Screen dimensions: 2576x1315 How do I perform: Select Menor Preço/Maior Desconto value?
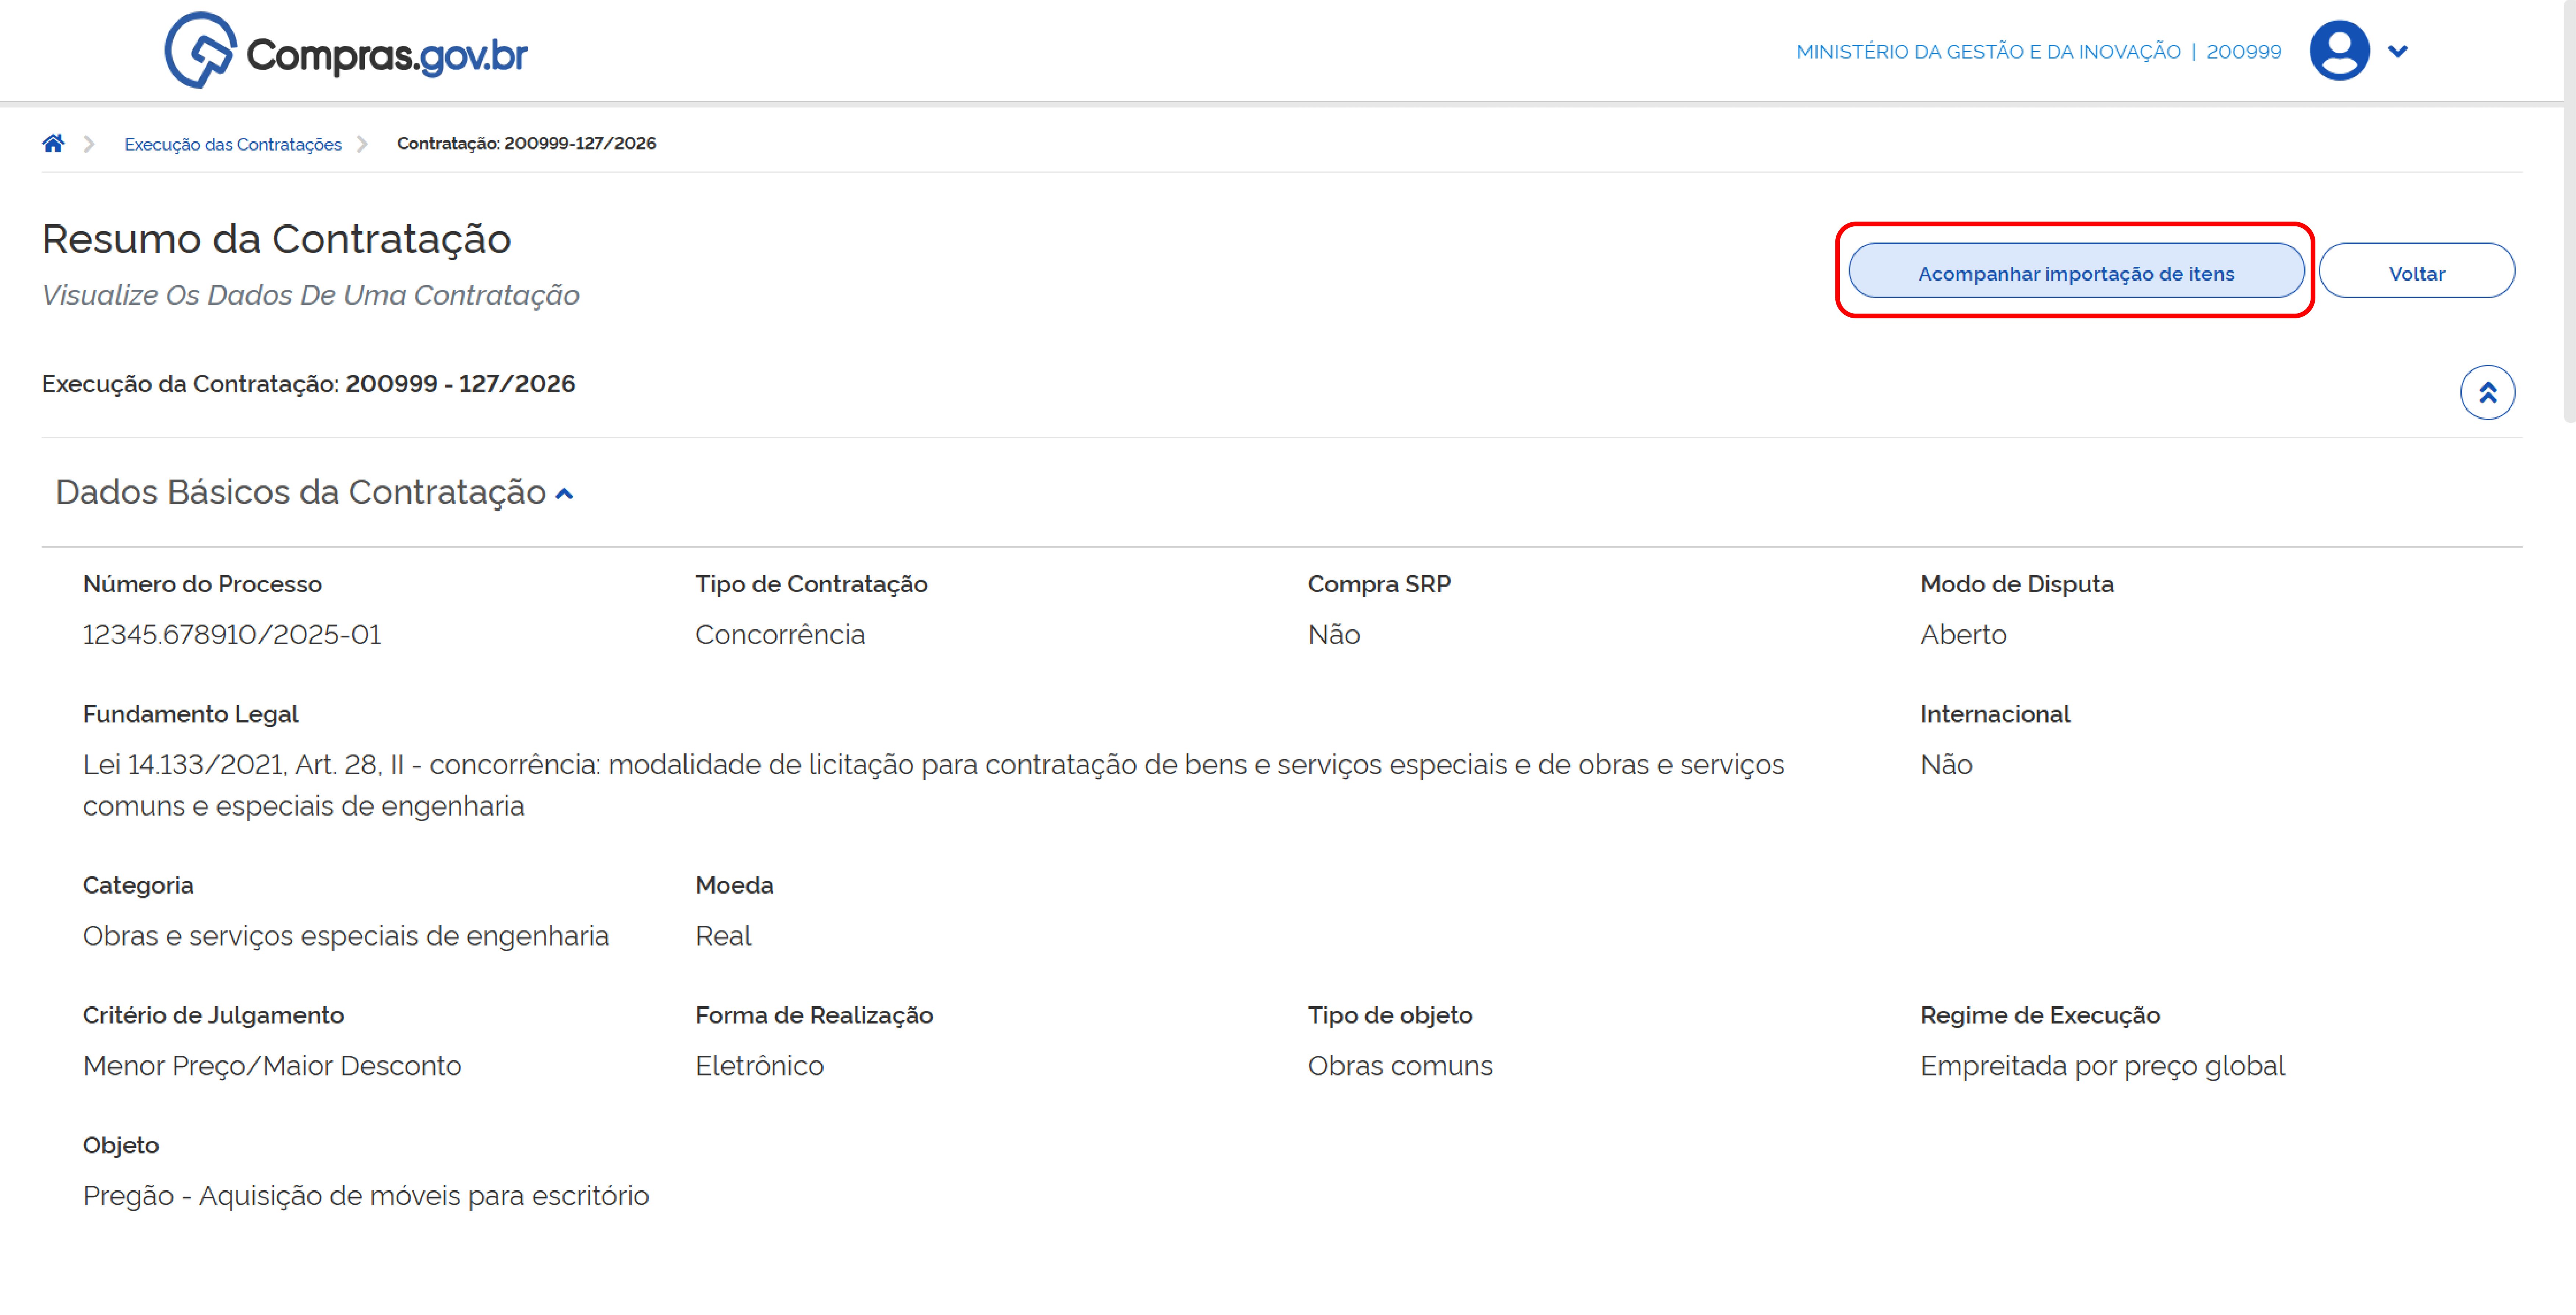[x=272, y=1065]
